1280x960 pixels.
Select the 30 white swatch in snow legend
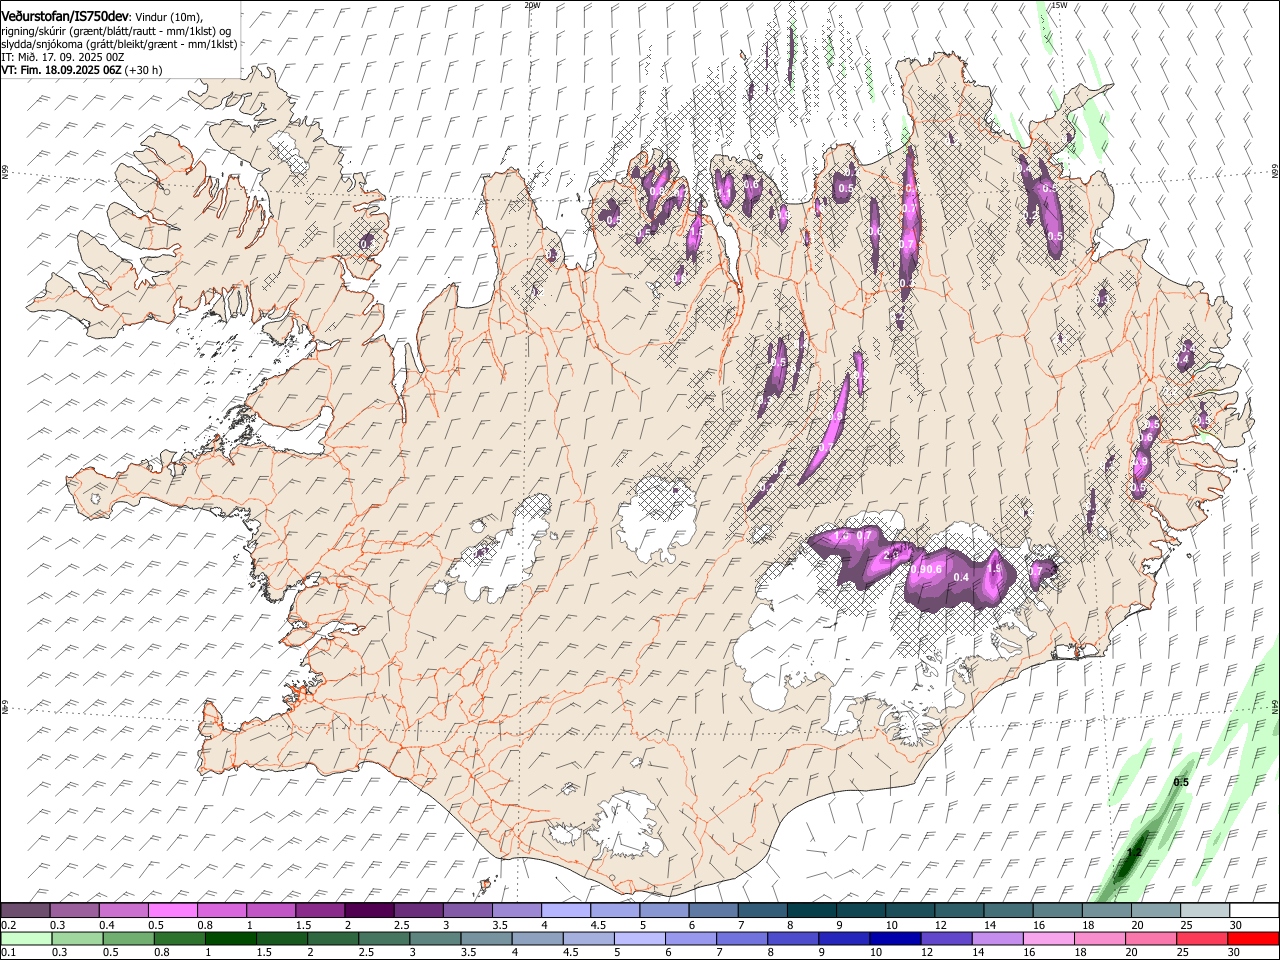coord(1253,910)
